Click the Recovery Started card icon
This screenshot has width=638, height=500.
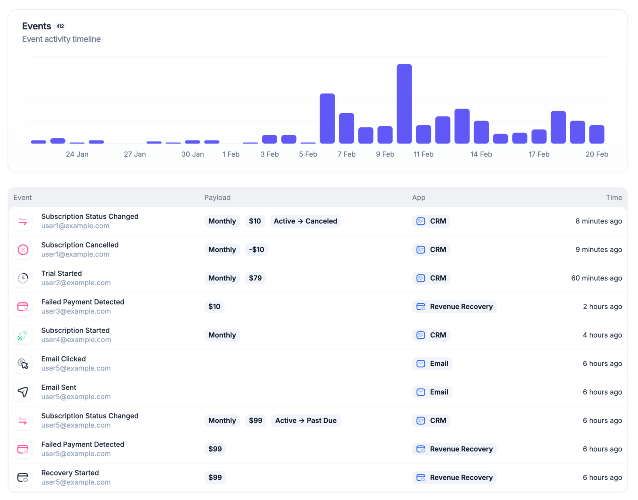point(23,477)
